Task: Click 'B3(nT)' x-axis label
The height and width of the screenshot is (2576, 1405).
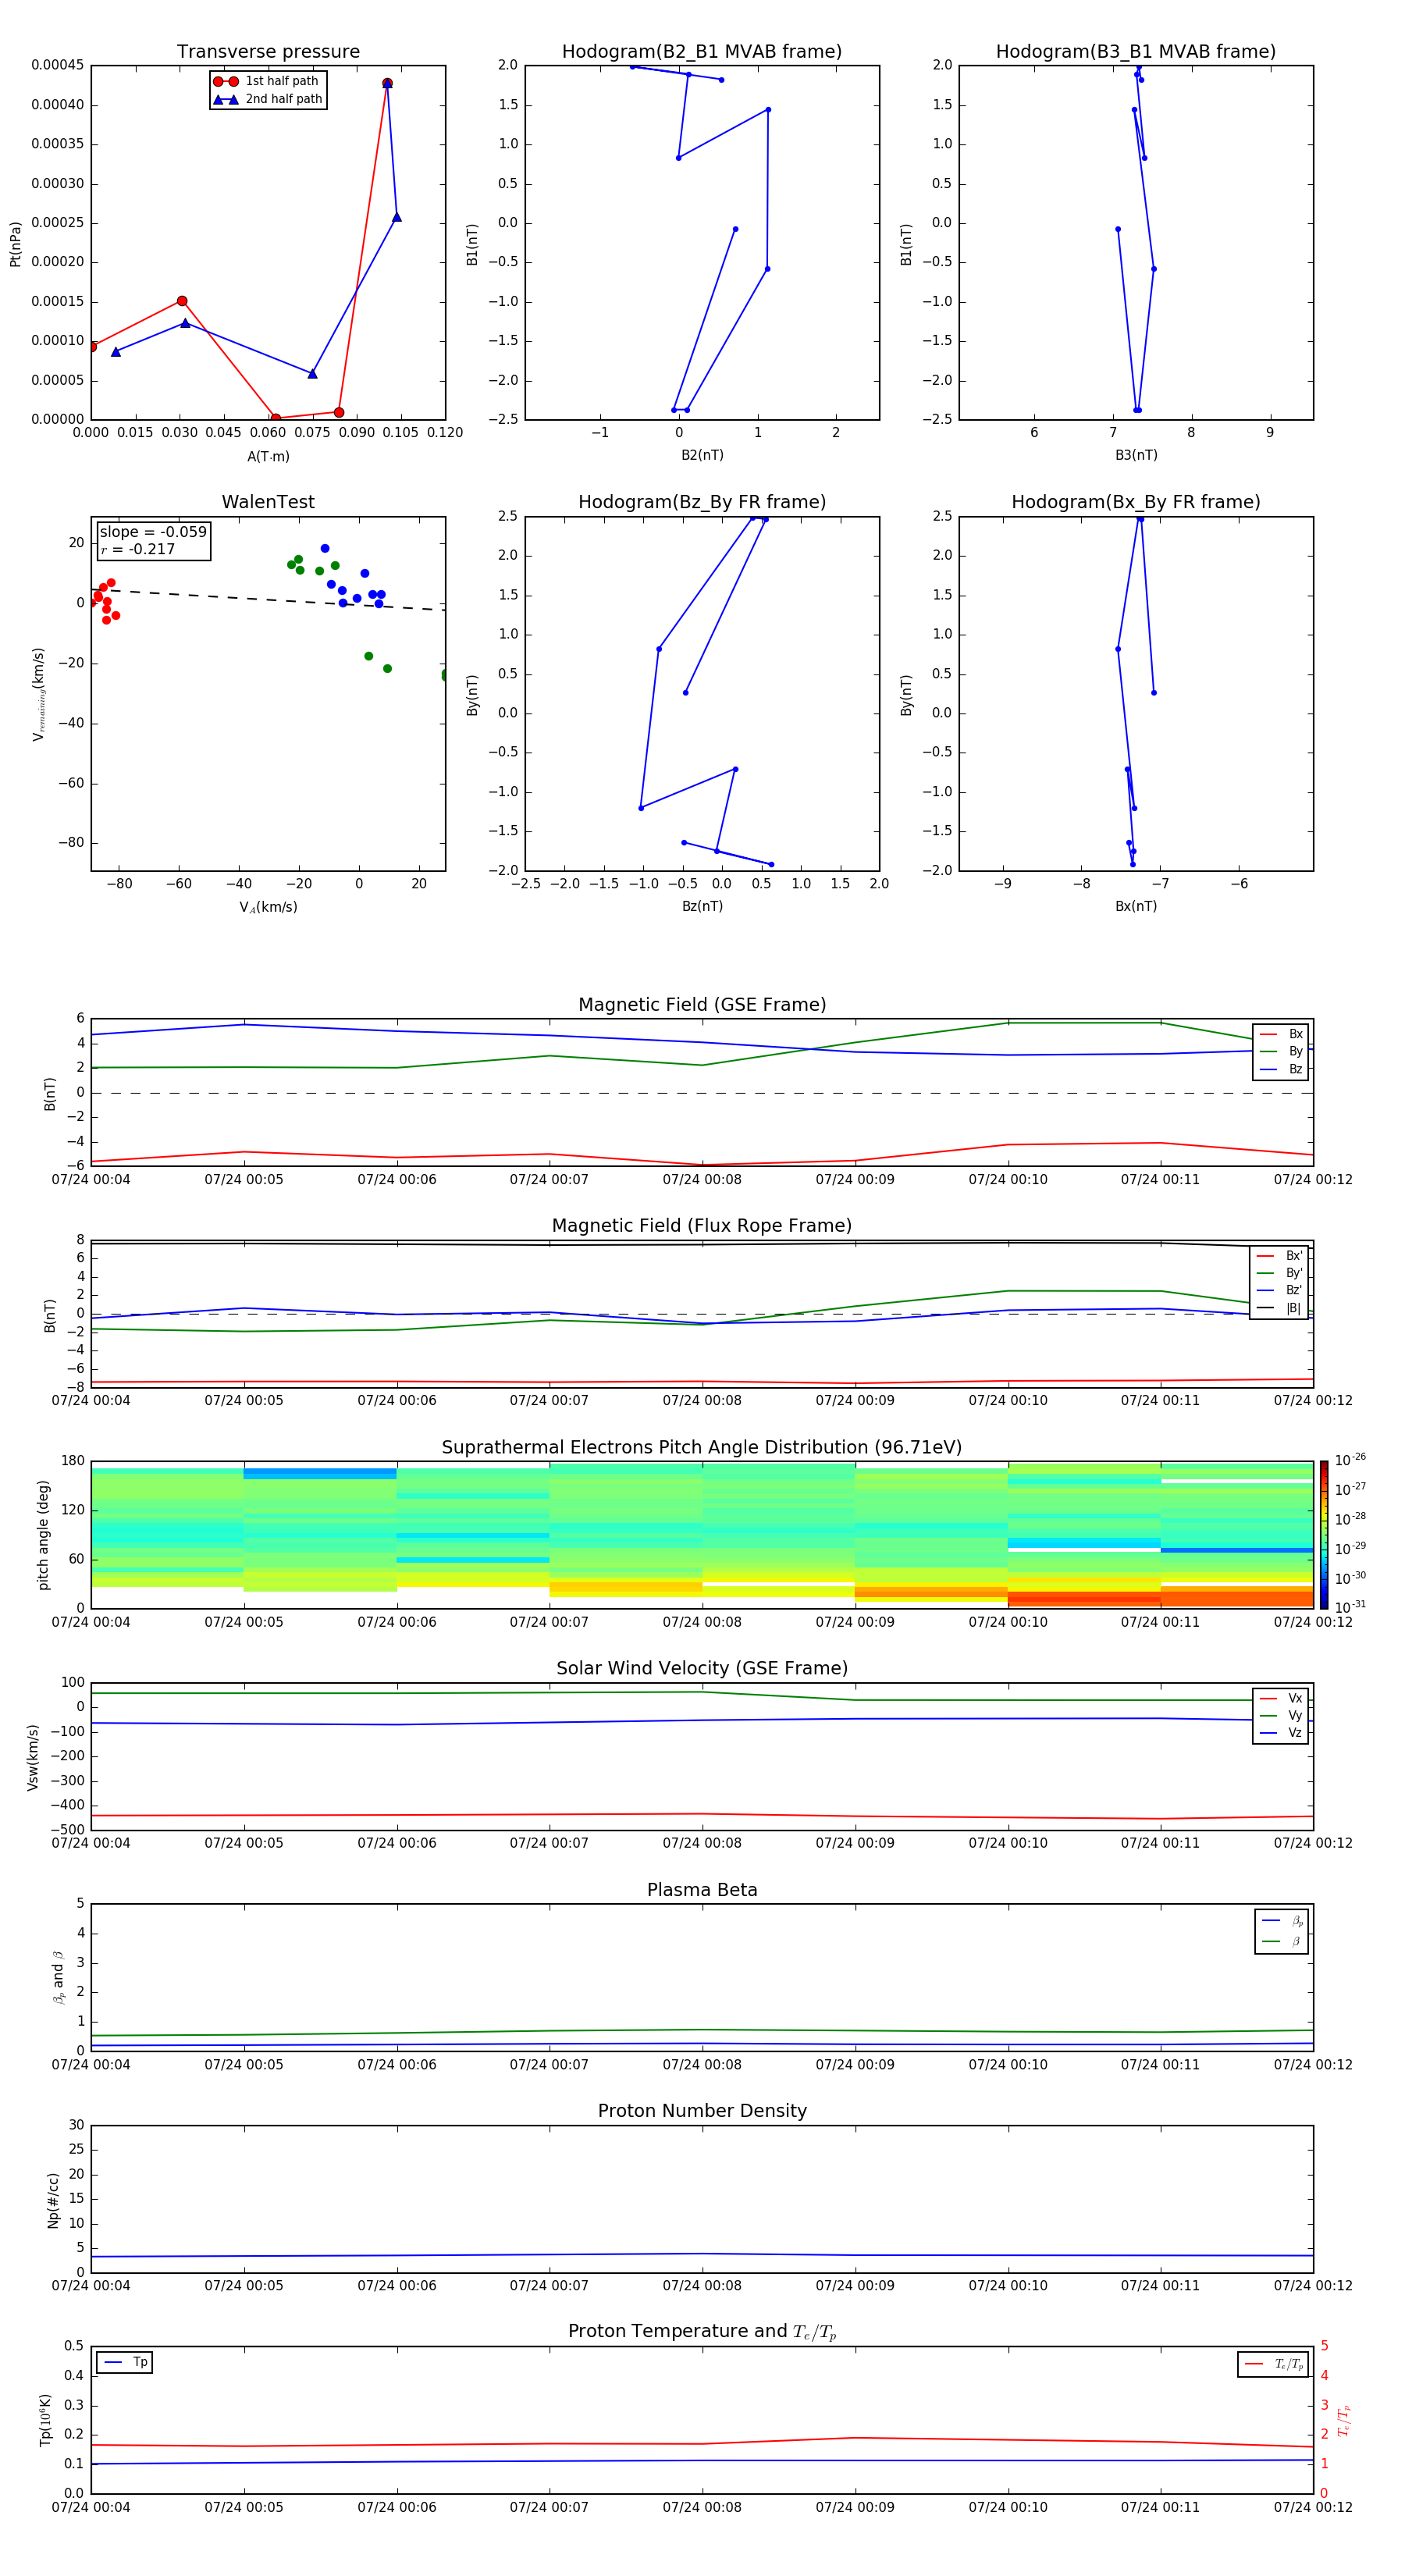Action: click(x=1136, y=456)
